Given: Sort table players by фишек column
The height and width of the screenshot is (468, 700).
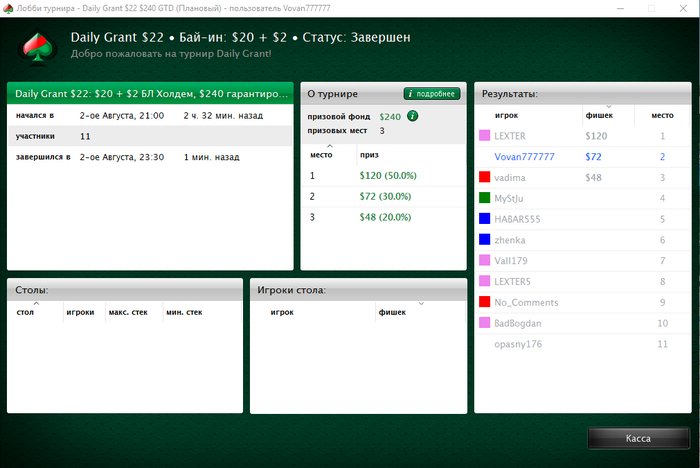Looking at the screenshot, I should (421, 312).
